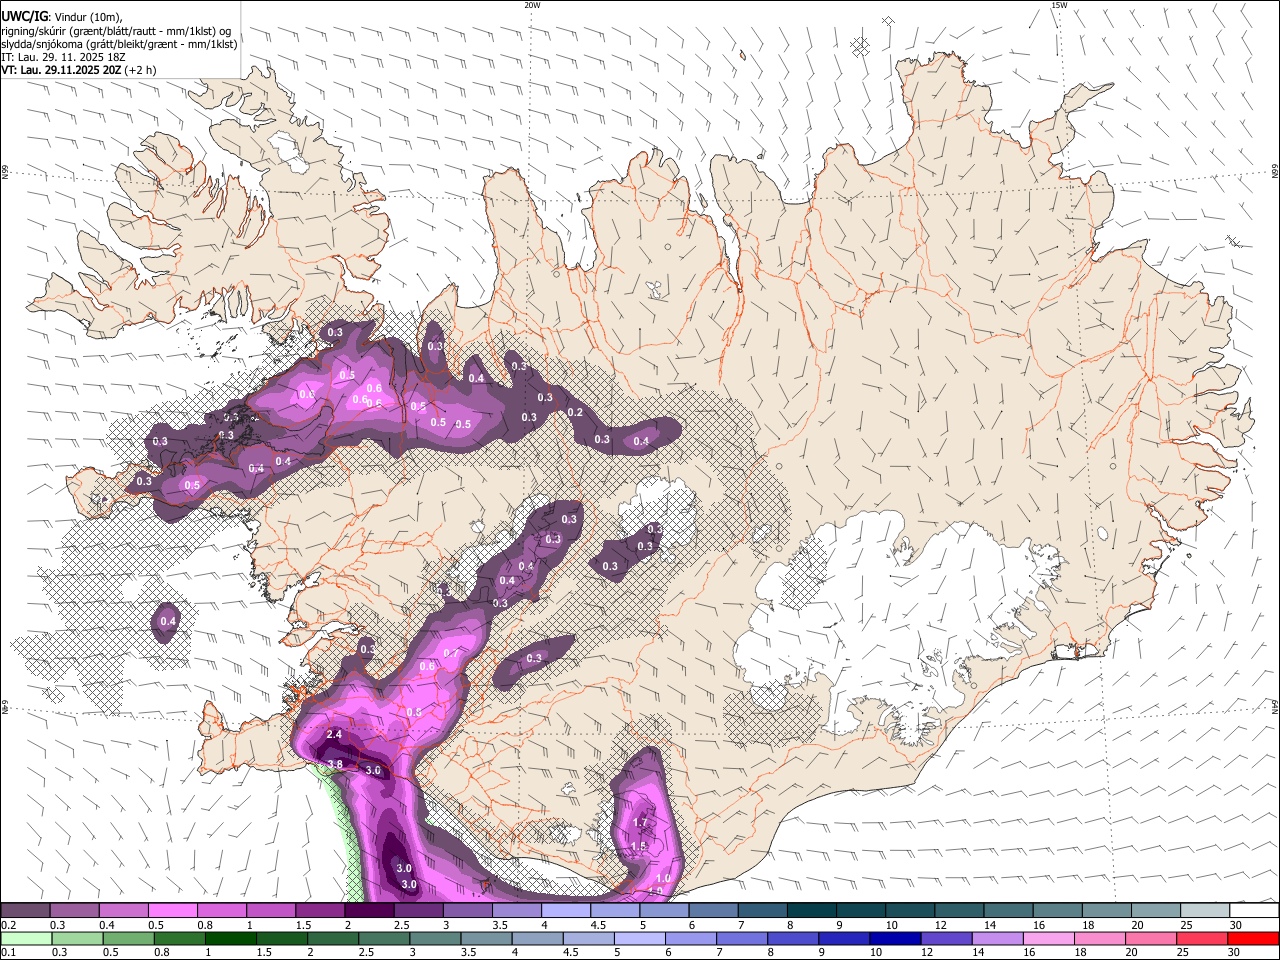Select the '1.7' precipitation value on the map
Image resolution: width=1280 pixels, height=960 pixels.
click(642, 823)
